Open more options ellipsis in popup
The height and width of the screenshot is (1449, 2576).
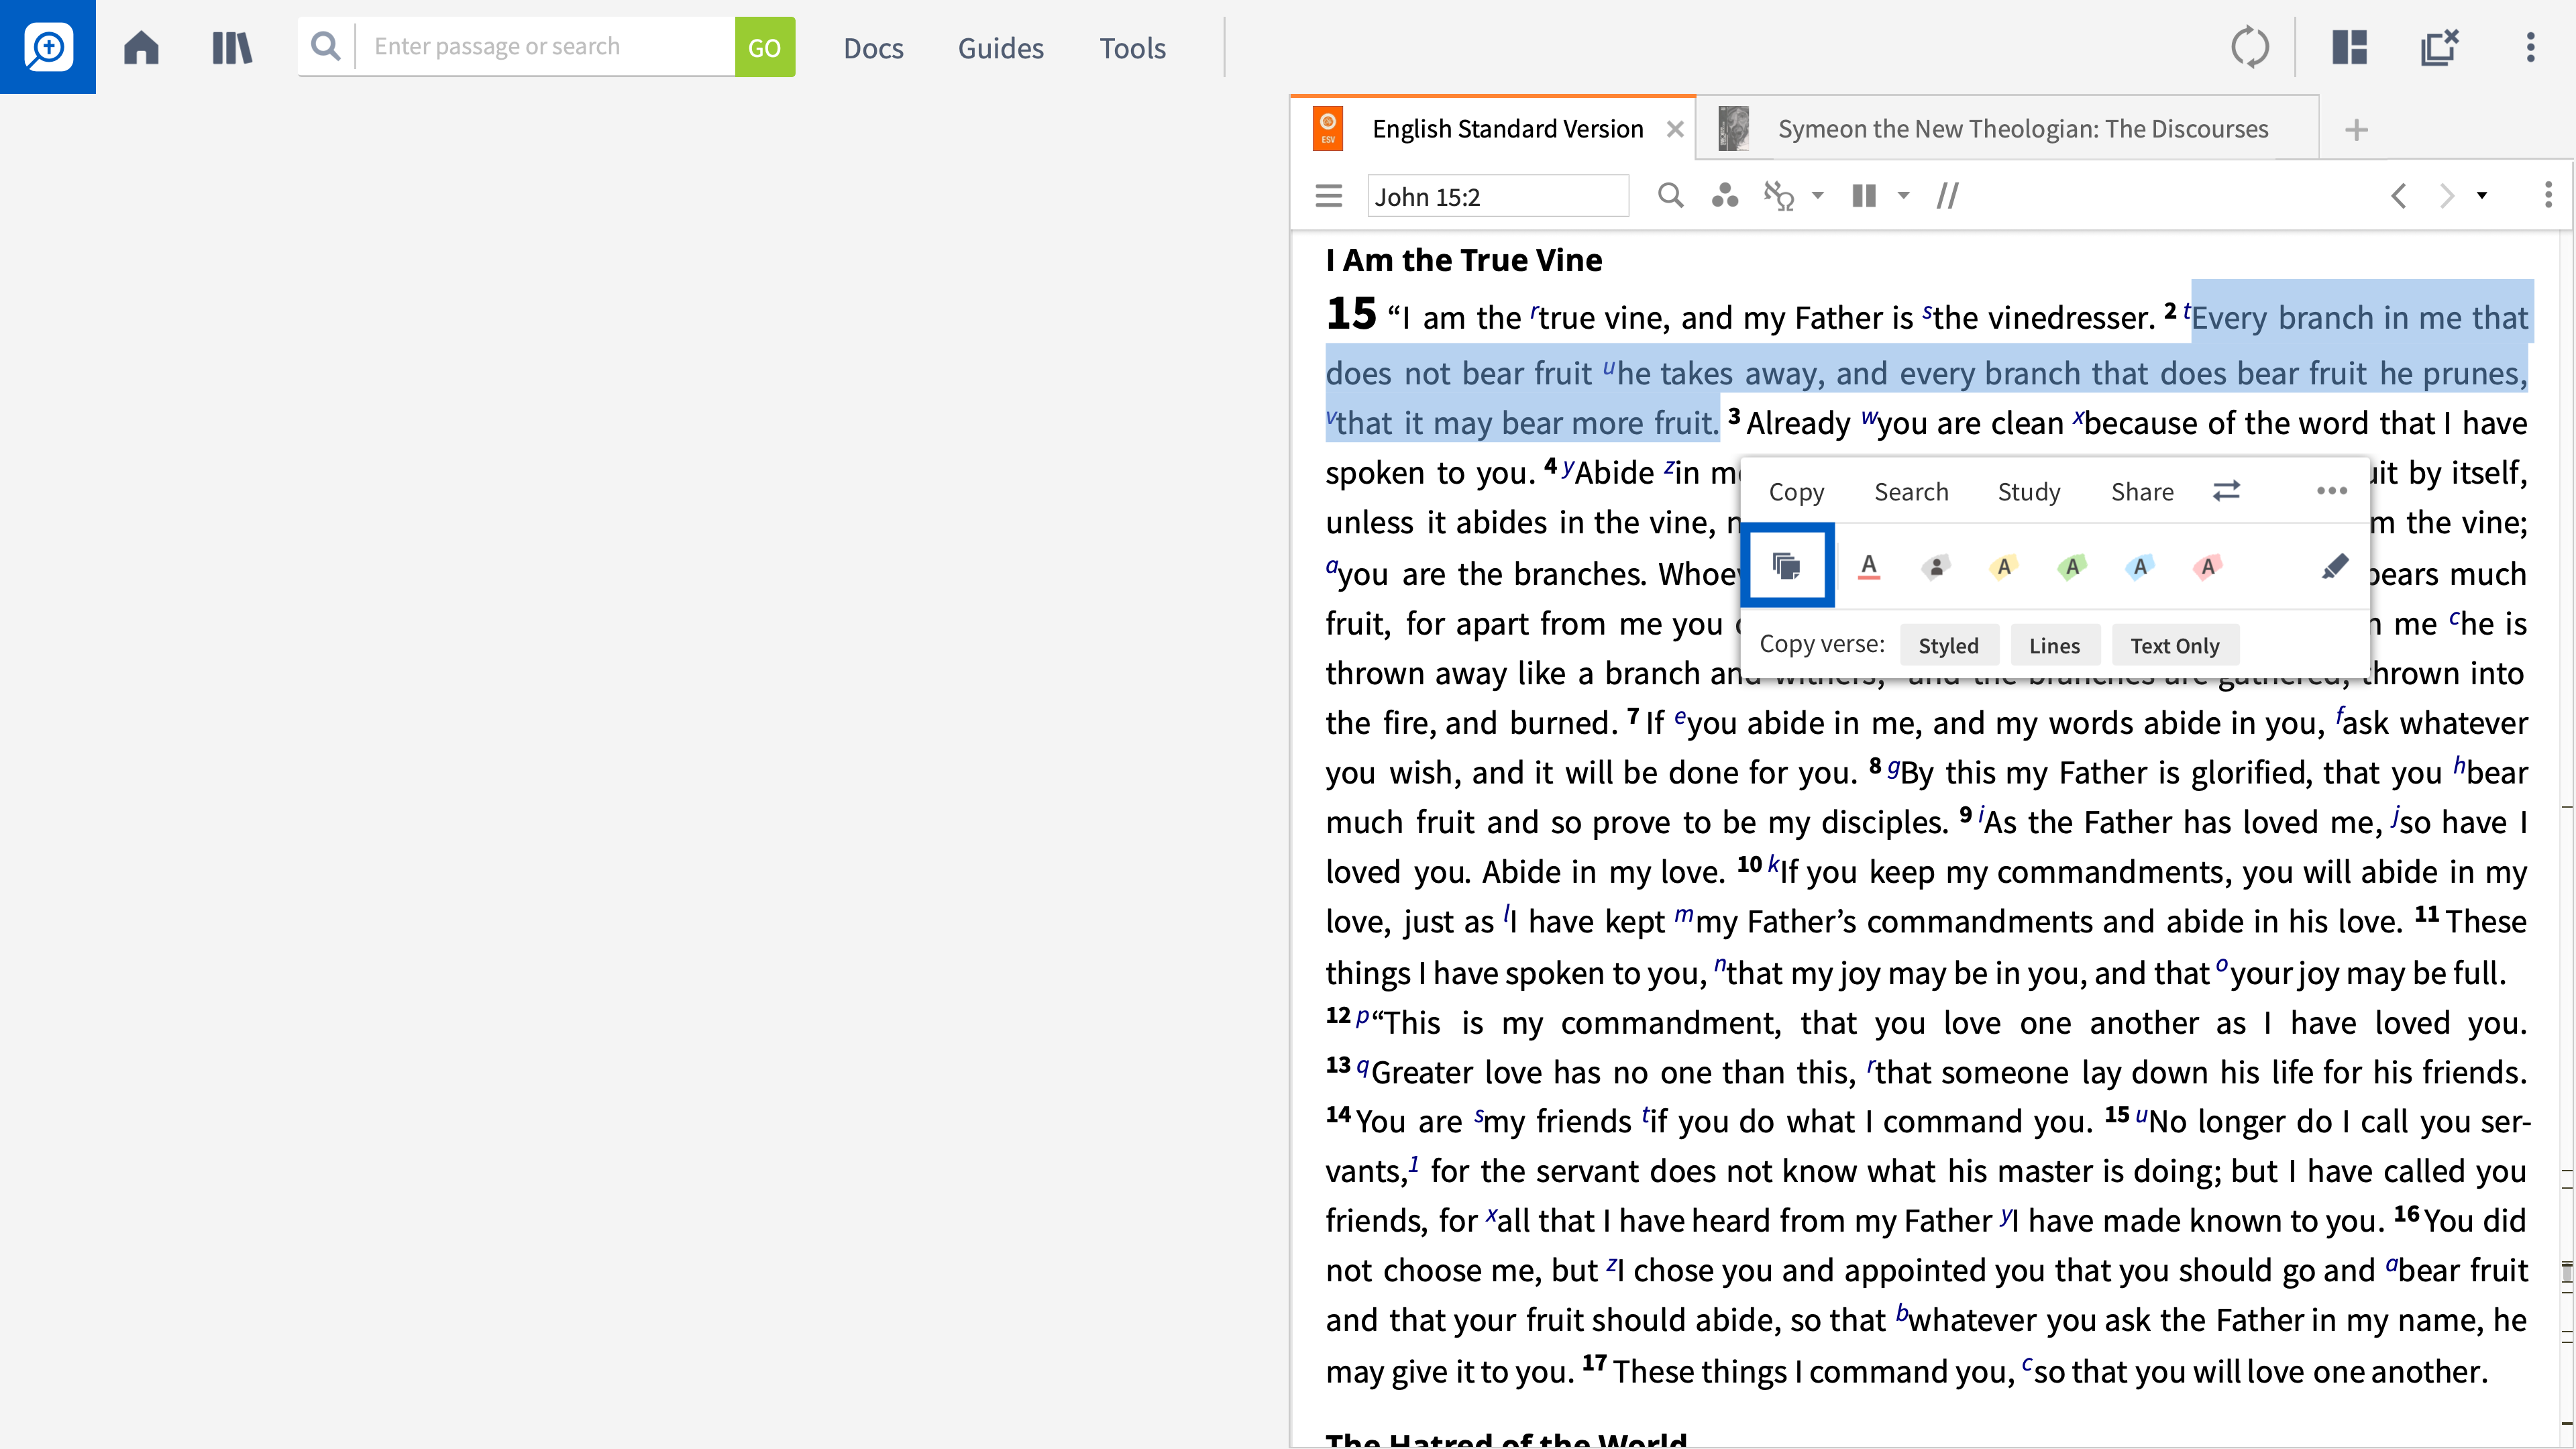pyautogui.click(x=2332, y=490)
